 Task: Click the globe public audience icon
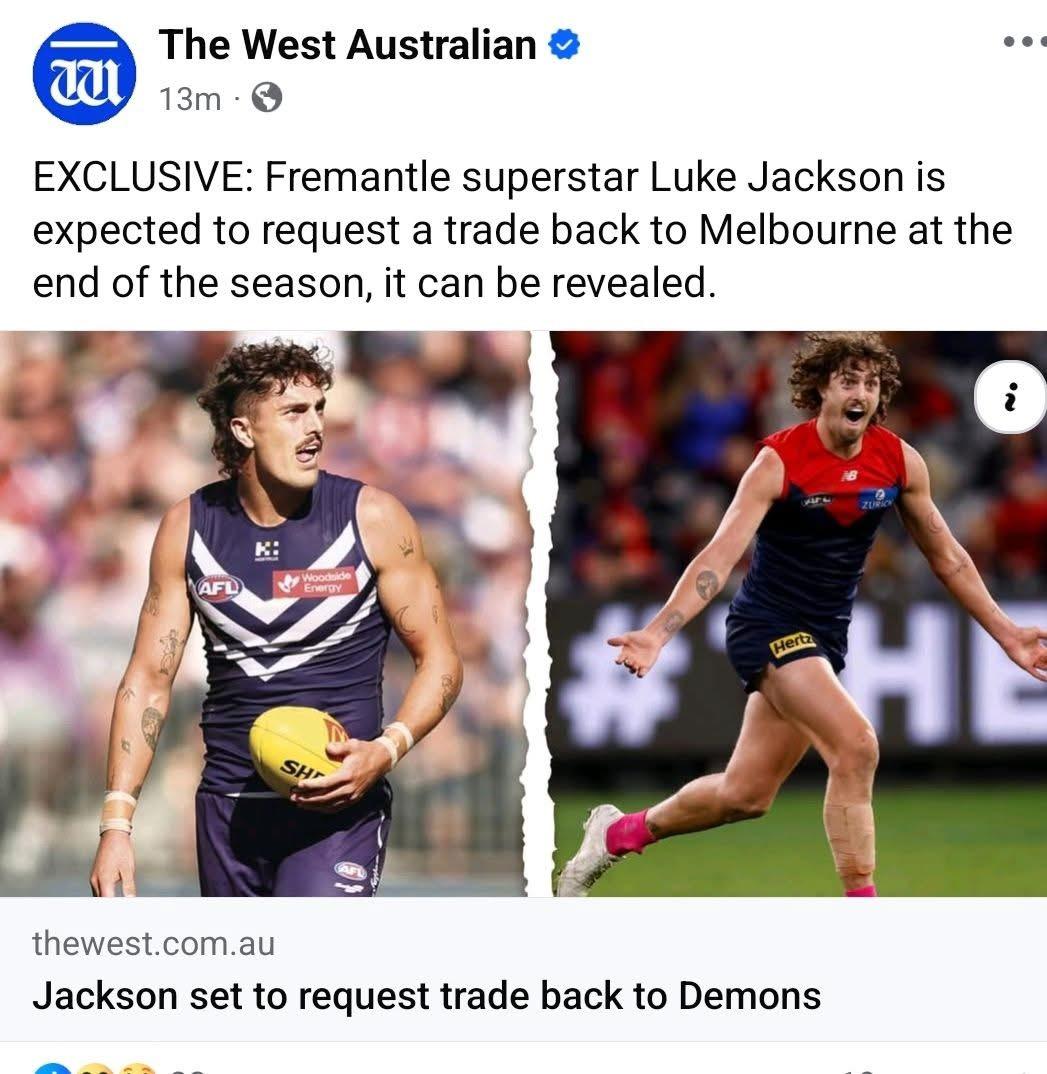point(267,98)
